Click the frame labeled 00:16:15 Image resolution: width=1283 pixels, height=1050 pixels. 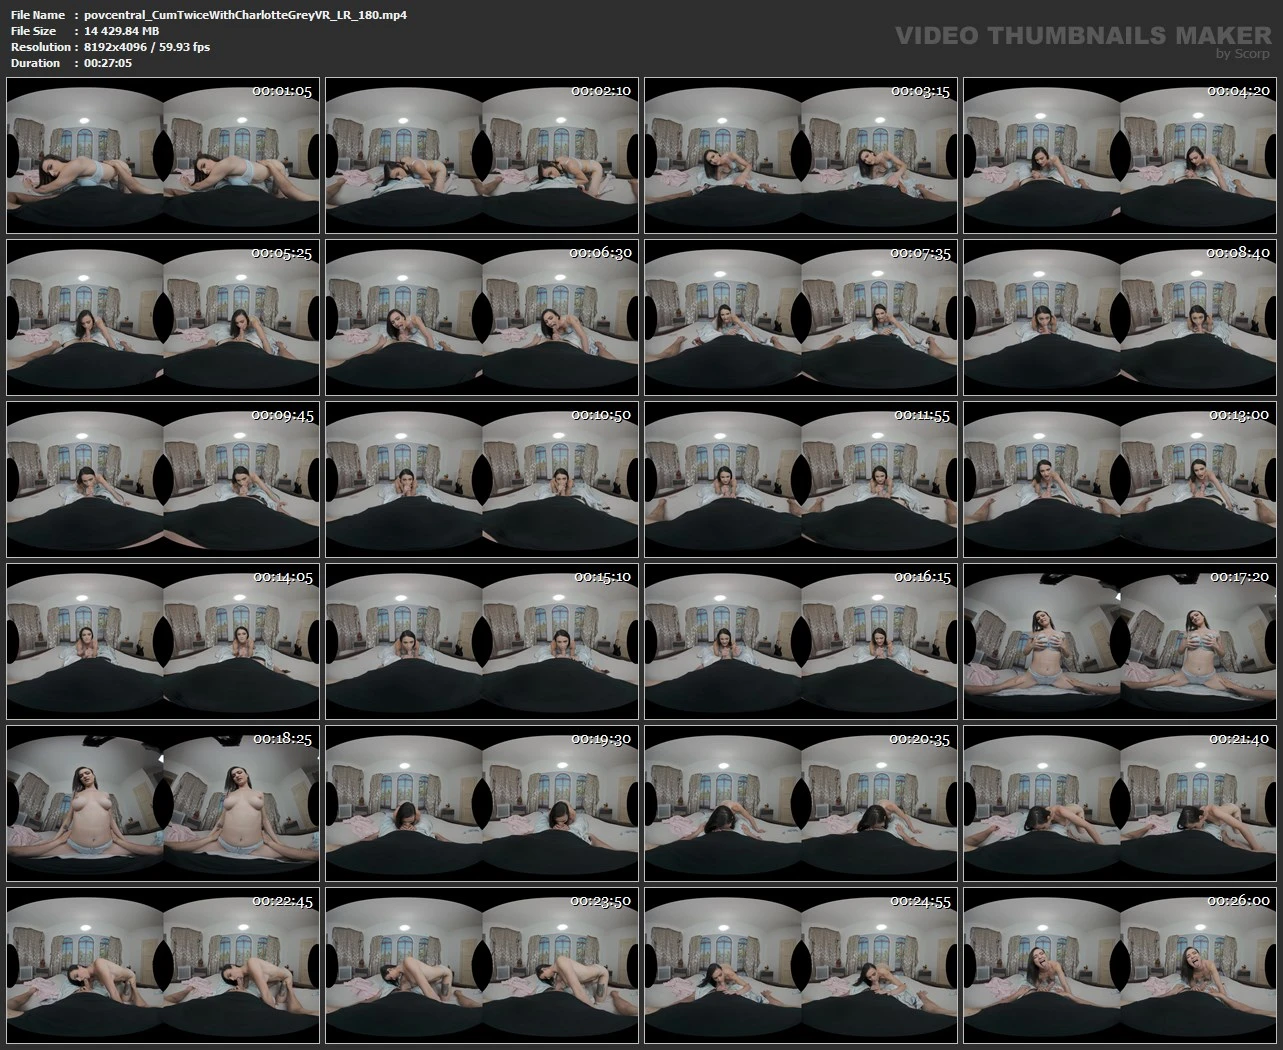click(x=801, y=641)
